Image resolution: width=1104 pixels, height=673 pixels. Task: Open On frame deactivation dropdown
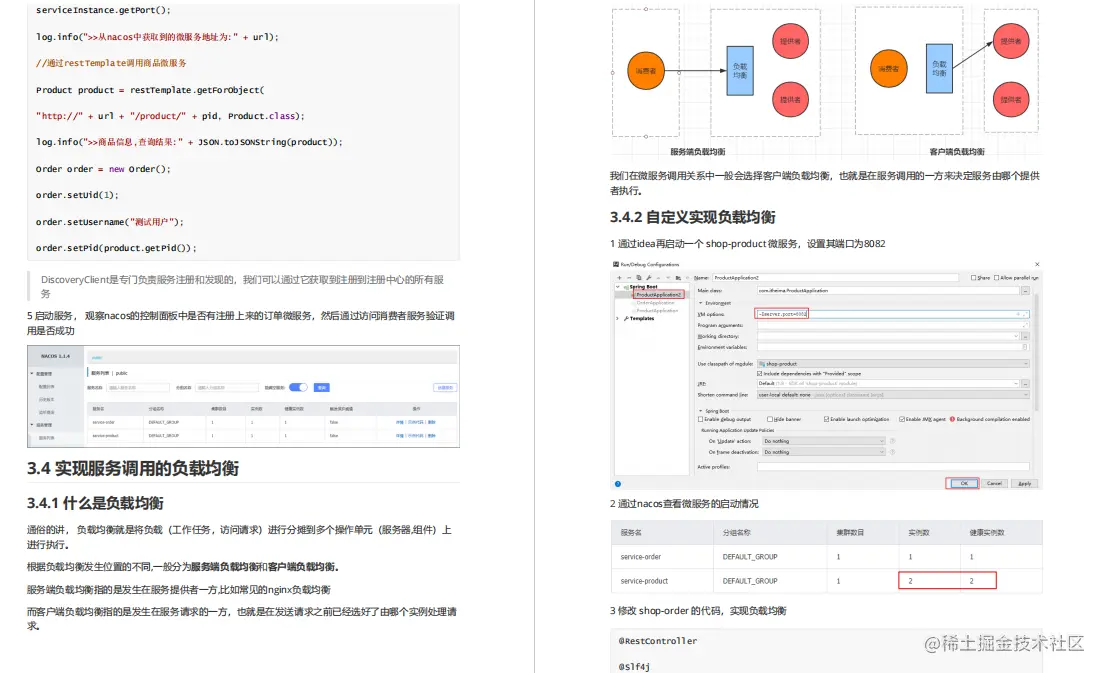tap(824, 452)
